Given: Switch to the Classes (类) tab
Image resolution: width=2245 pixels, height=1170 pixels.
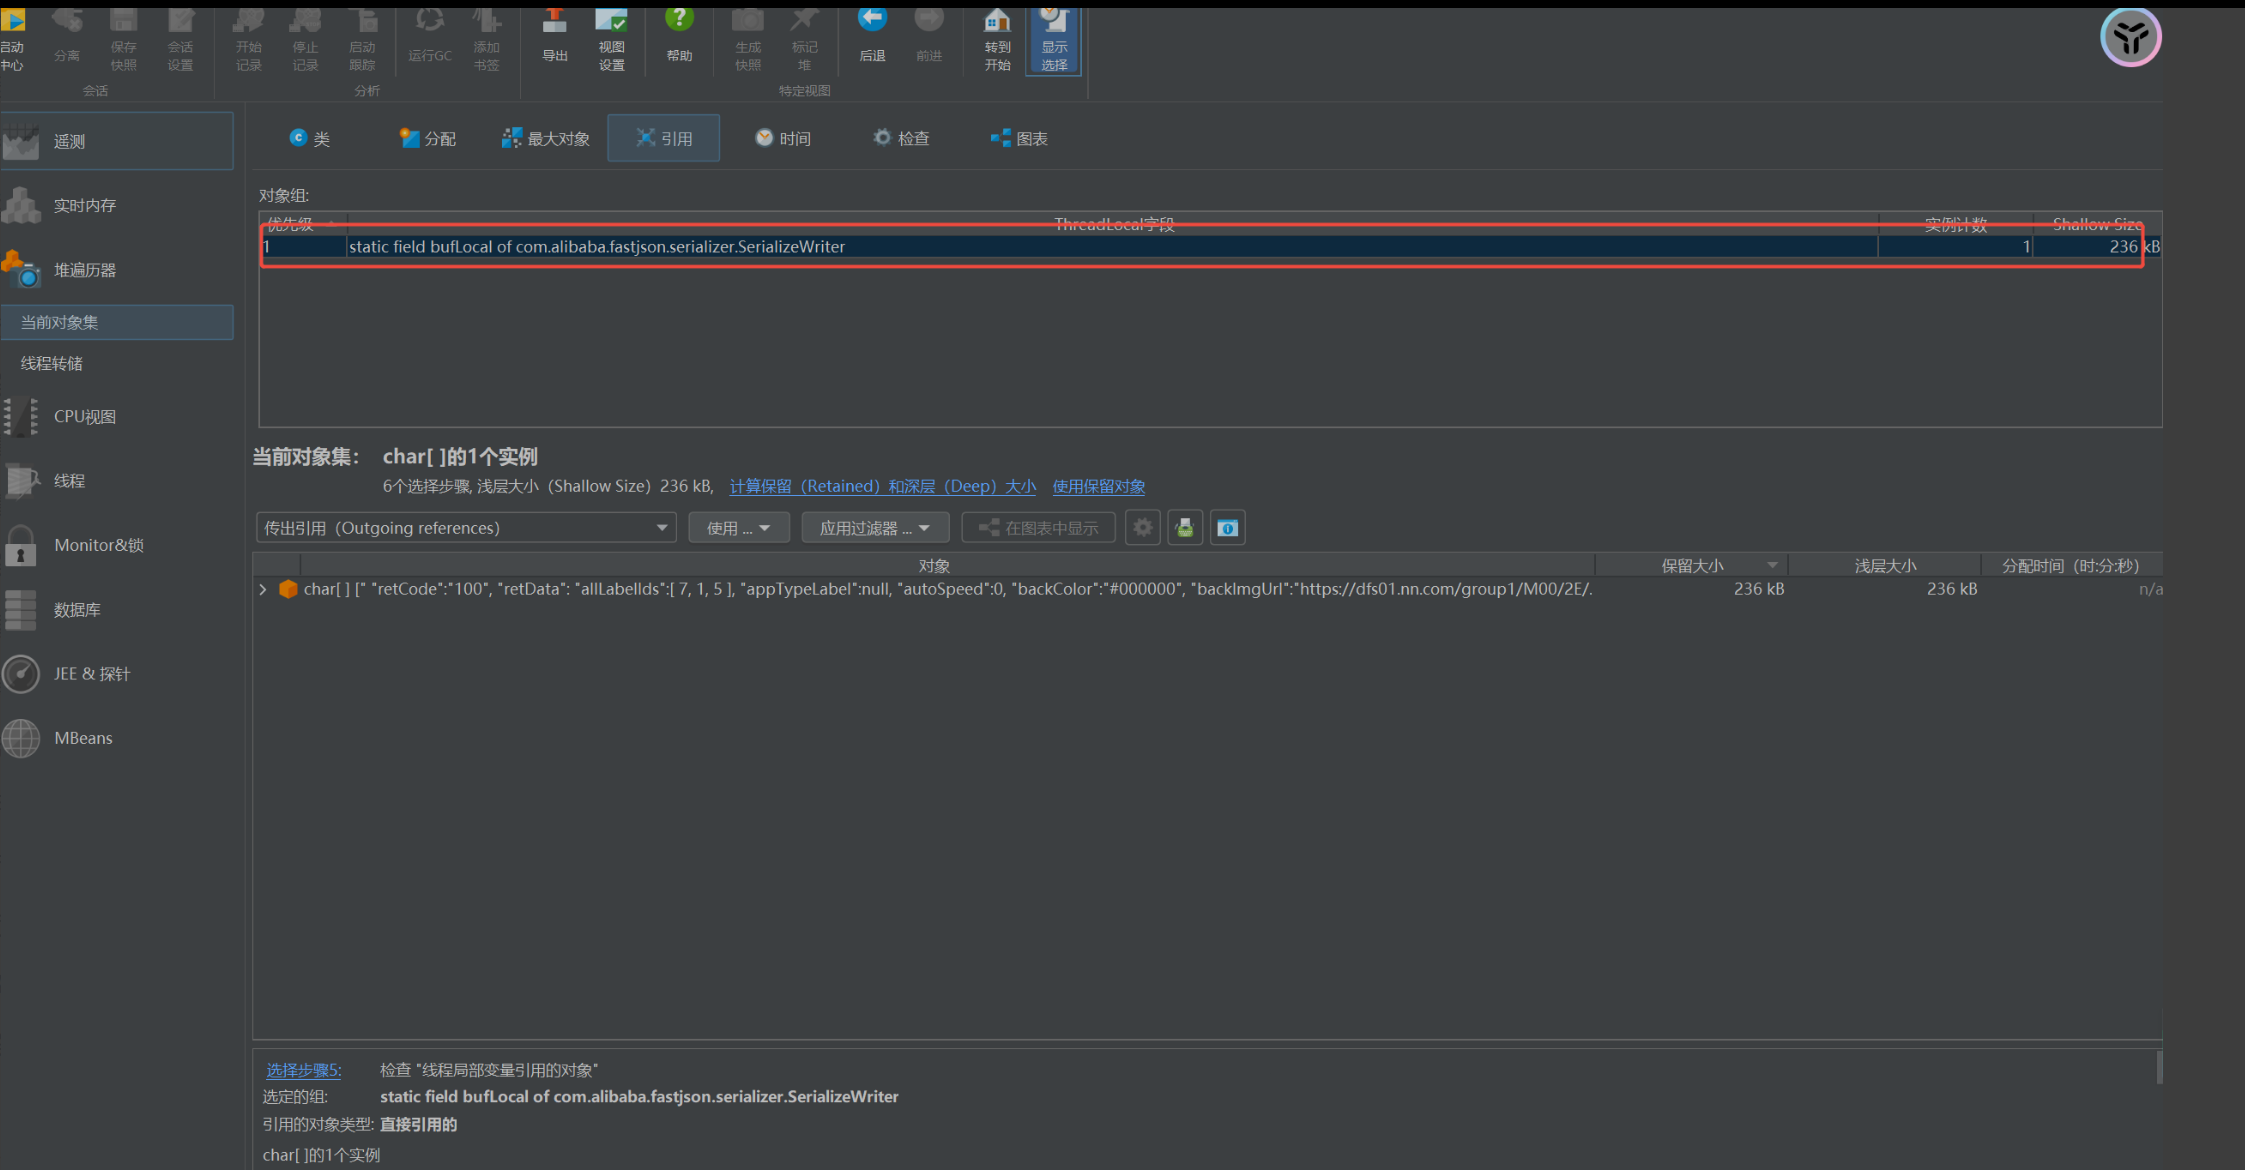Looking at the screenshot, I should point(310,139).
